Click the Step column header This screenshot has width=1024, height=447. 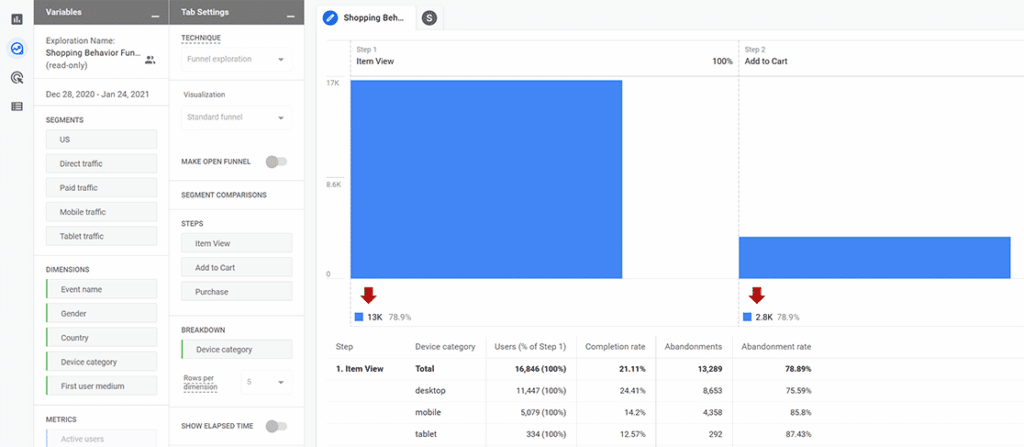[344, 346]
